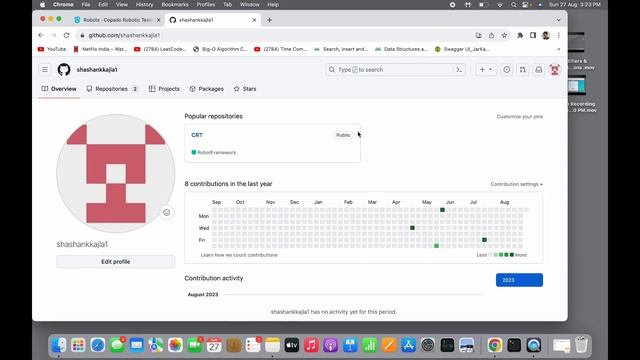The width and height of the screenshot is (640, 360).
Task: Open the GitHub issues icon
Action: click(x=507, y=70)
